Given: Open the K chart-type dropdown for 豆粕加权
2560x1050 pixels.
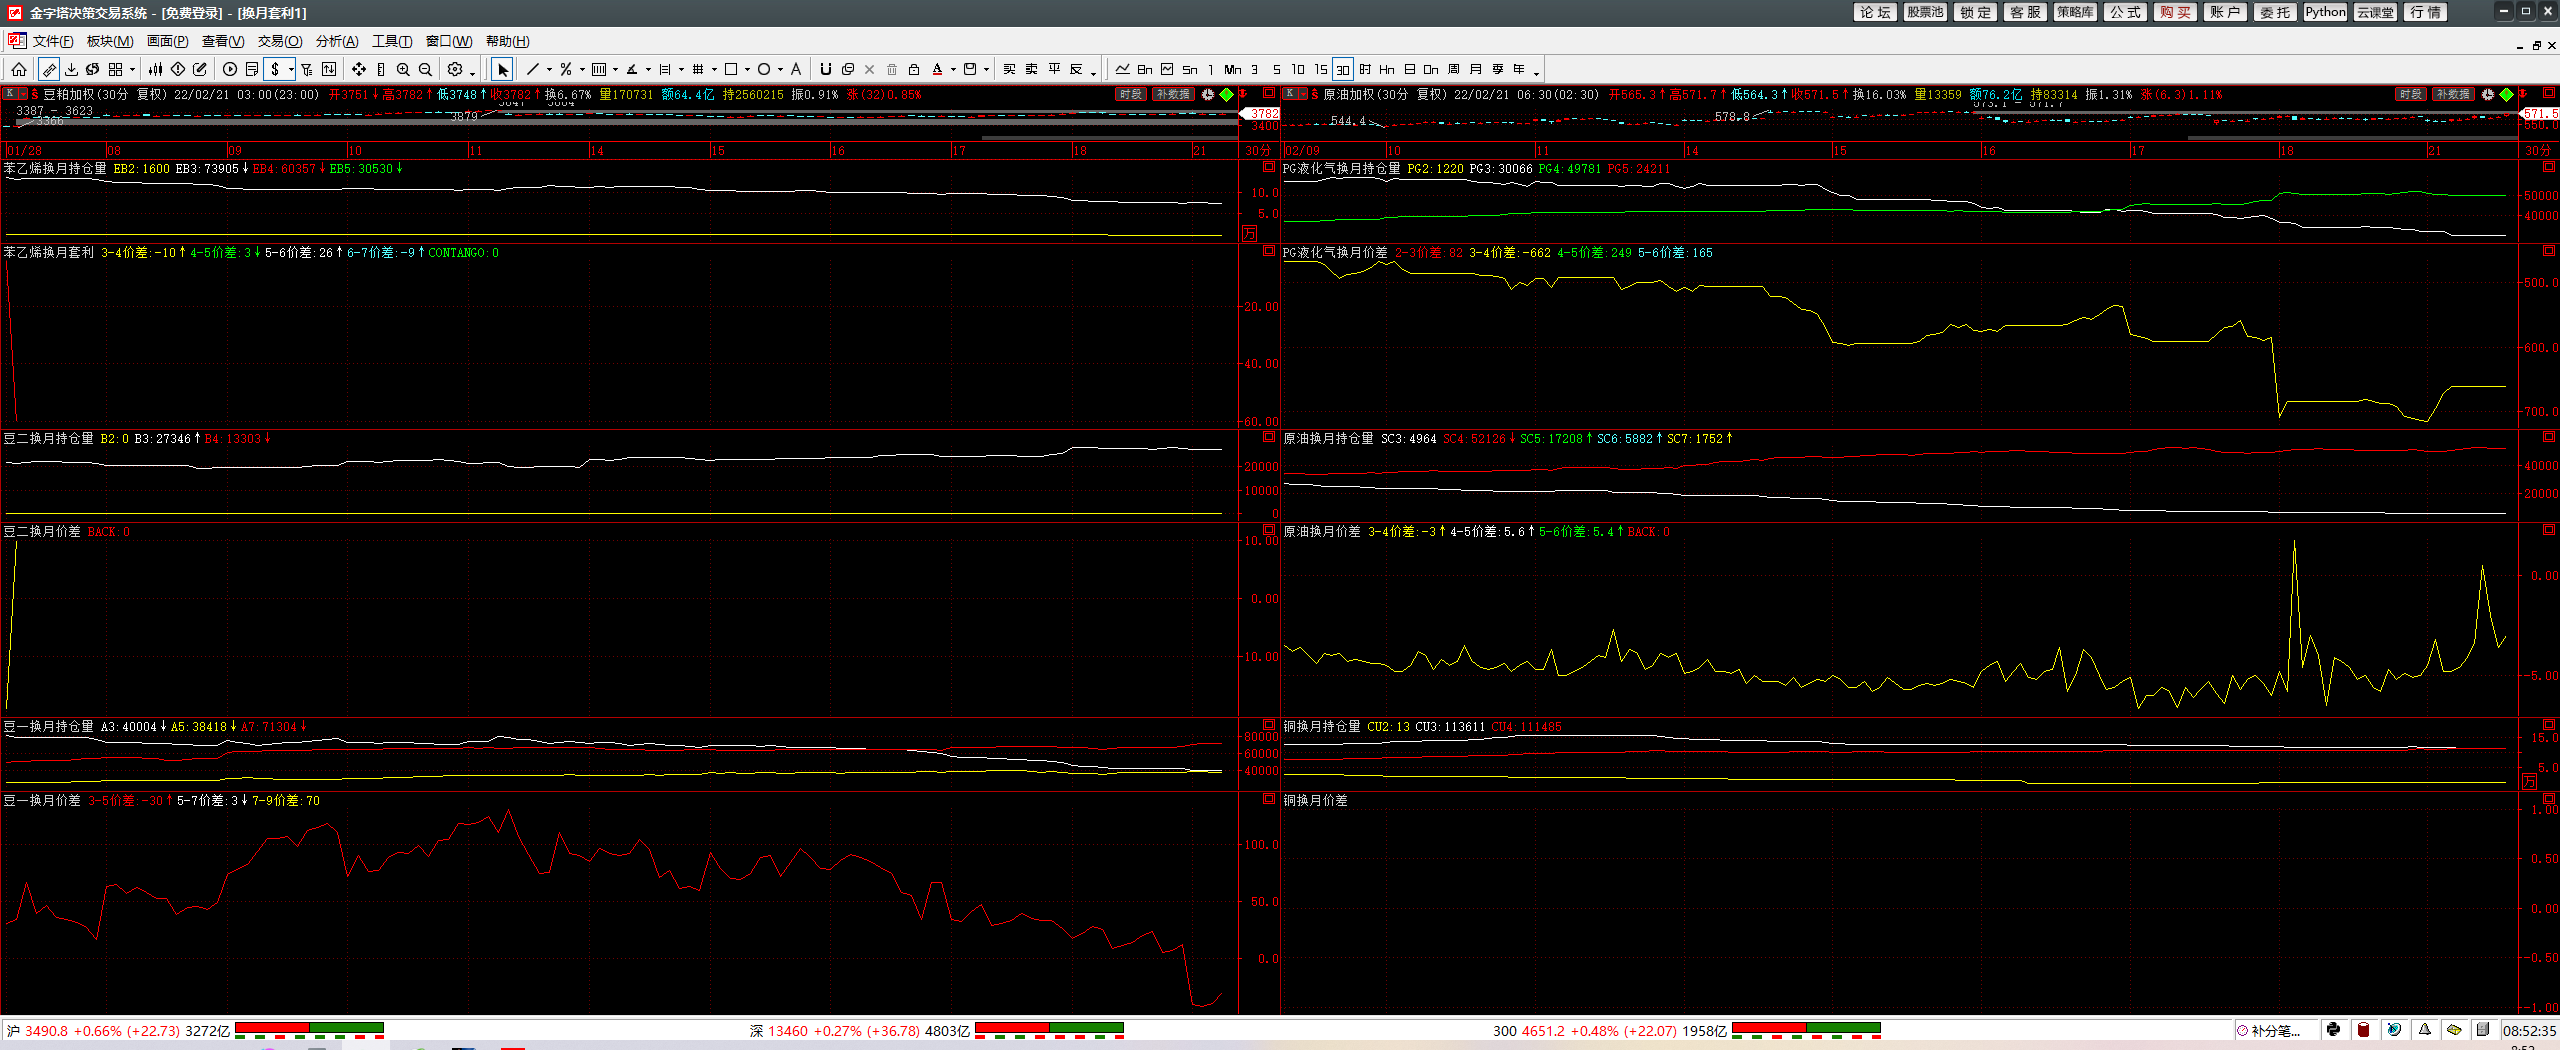Looking at the screenshot, I should 22,94.
